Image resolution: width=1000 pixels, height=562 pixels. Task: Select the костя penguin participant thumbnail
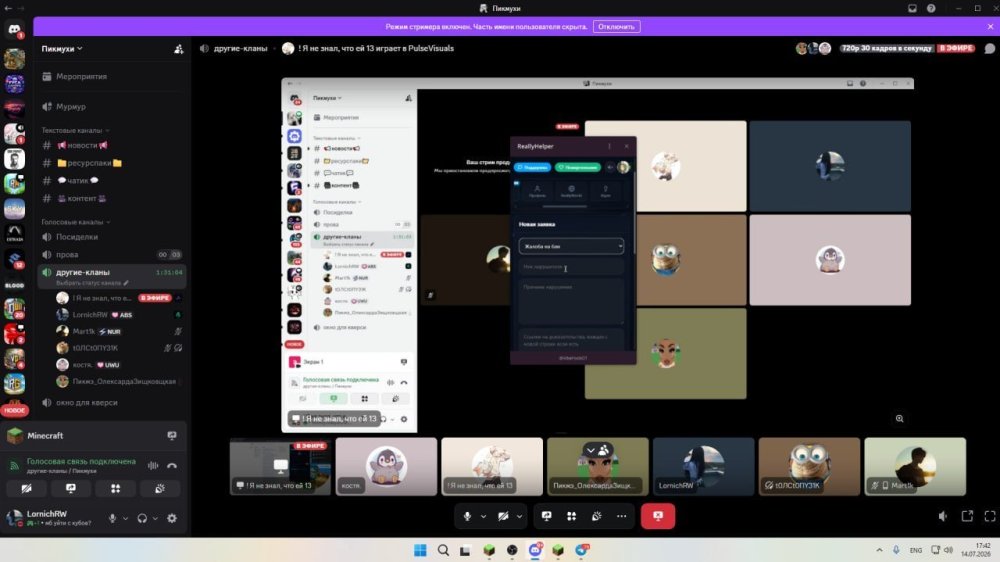[386, 466]
